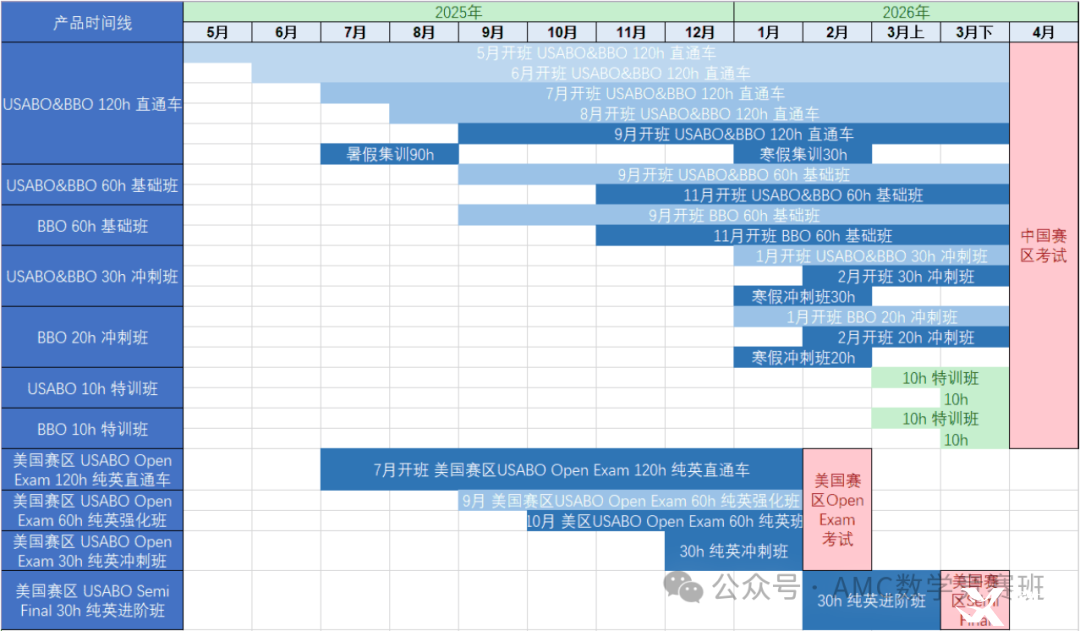Screen dimensions: 1080x631
Task: Click the 寒假冲刺班30h bar
Action: point(803,296)
